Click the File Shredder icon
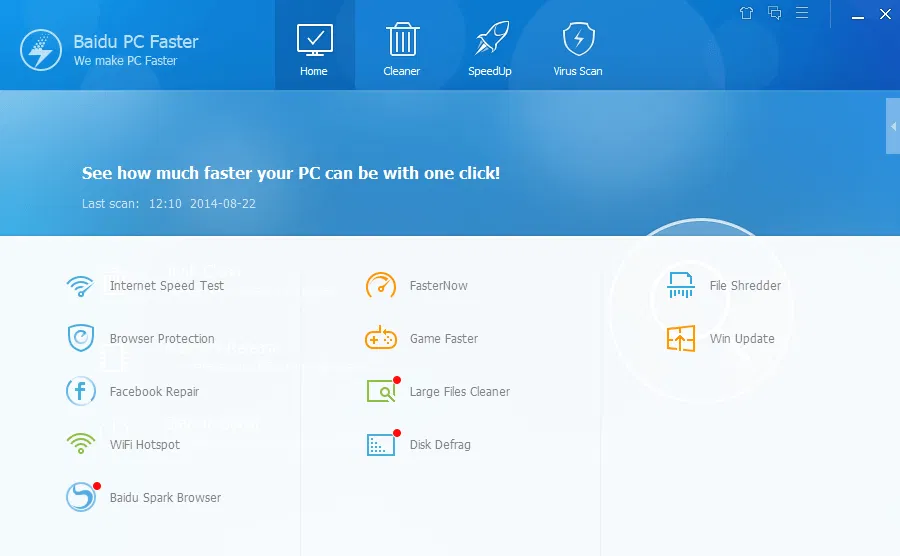 681,285
